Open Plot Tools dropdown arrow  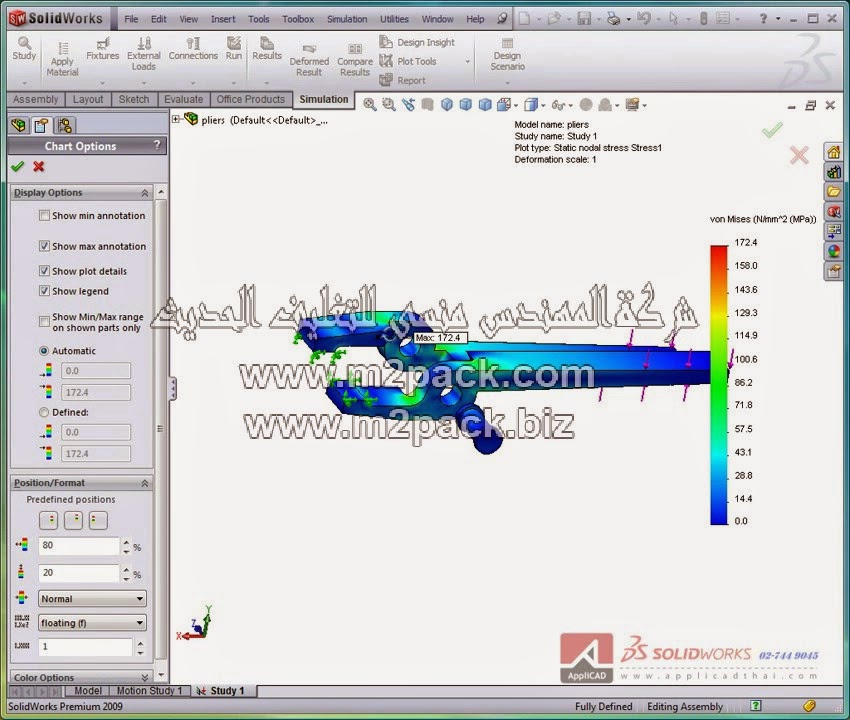(x=467, y=62)
